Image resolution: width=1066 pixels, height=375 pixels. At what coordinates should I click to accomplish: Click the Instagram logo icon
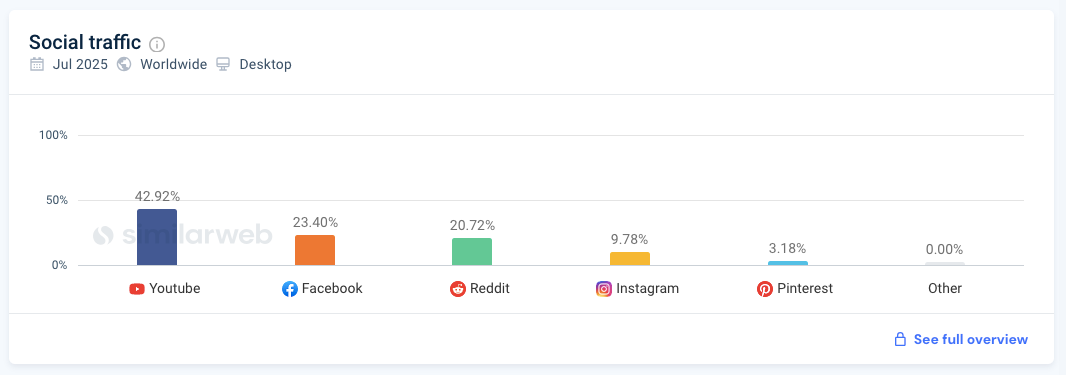(x=604, y=289)
